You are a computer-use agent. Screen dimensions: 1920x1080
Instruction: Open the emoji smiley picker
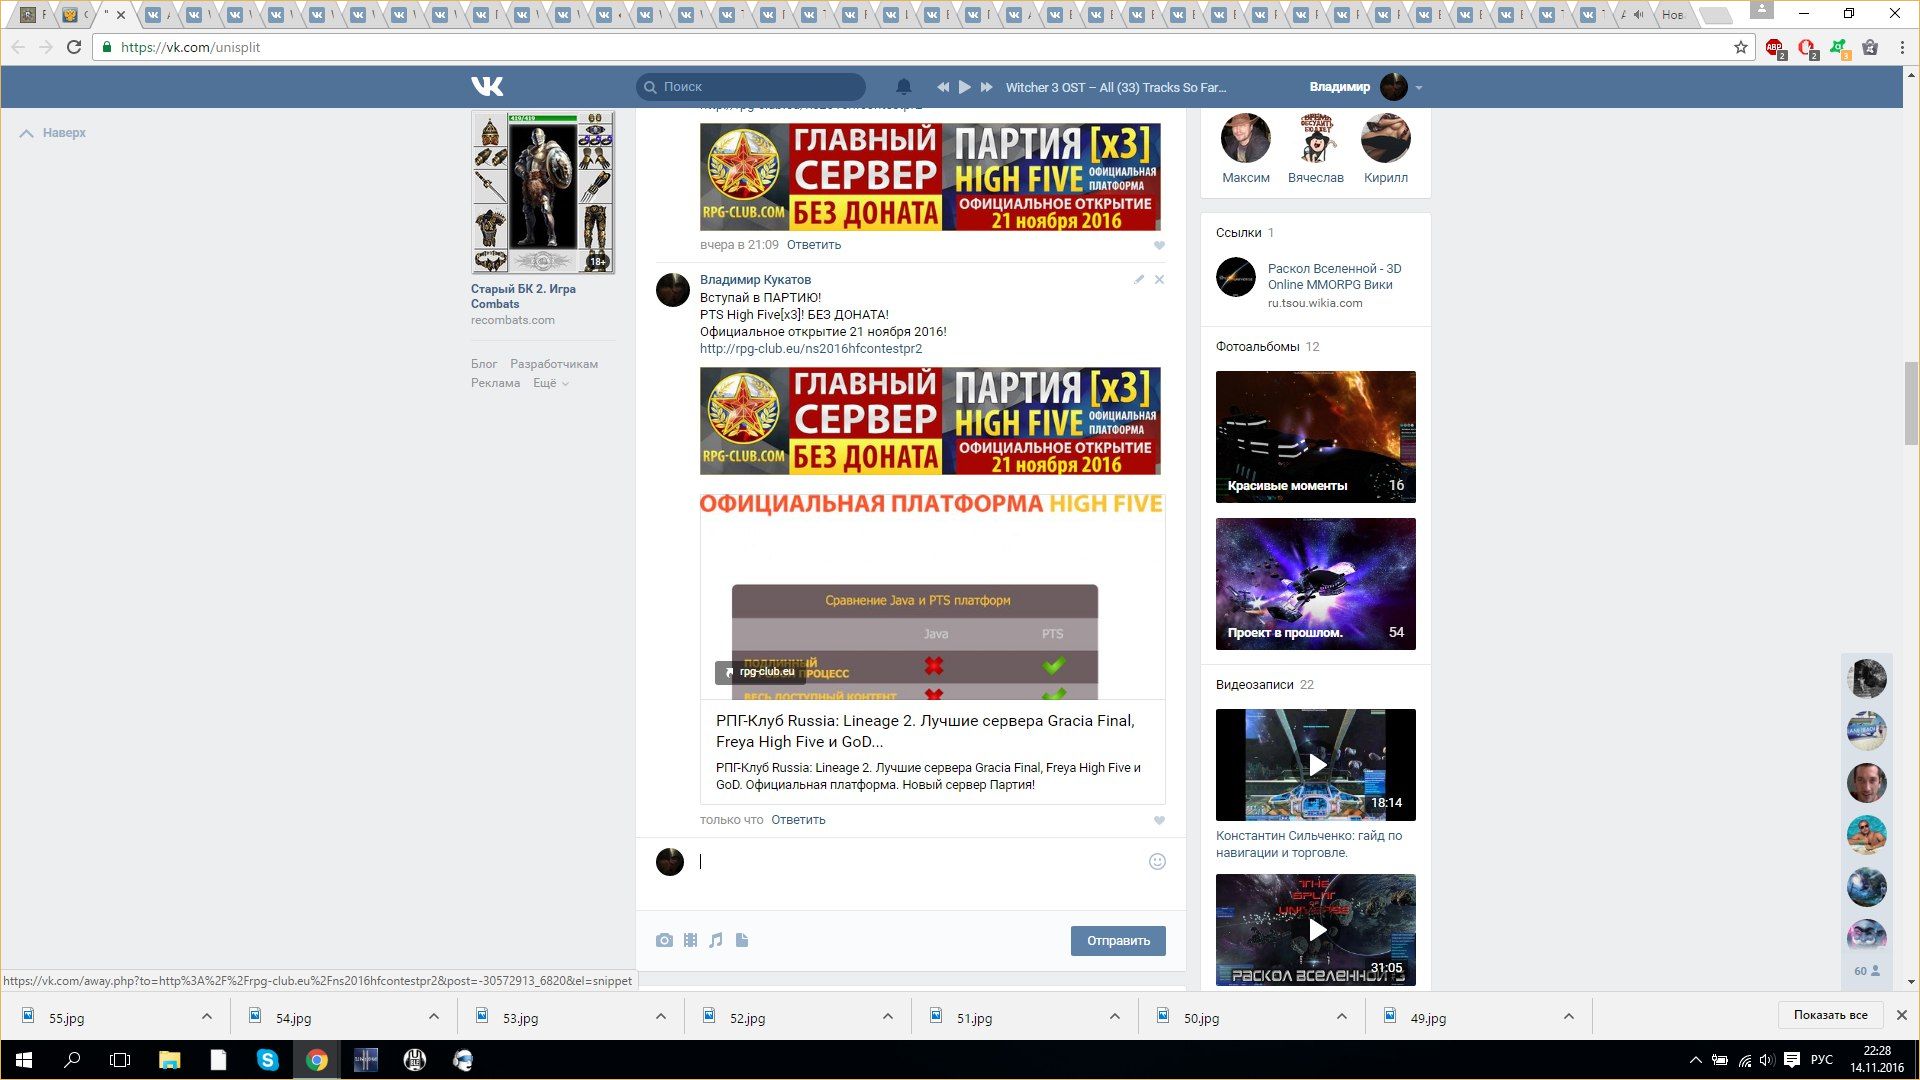point(1157,862)
